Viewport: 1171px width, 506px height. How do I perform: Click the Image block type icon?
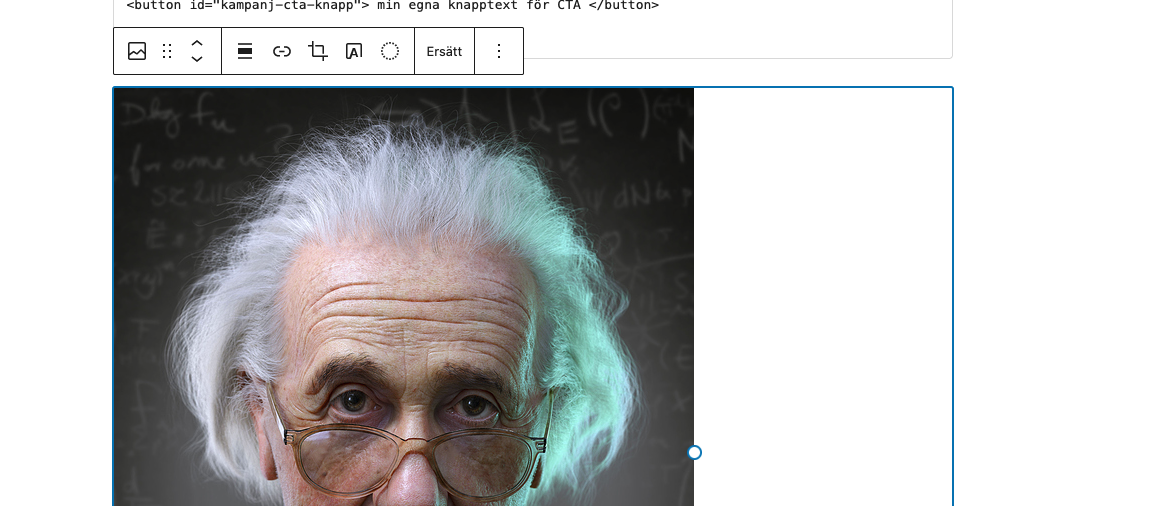coord(137,51)
